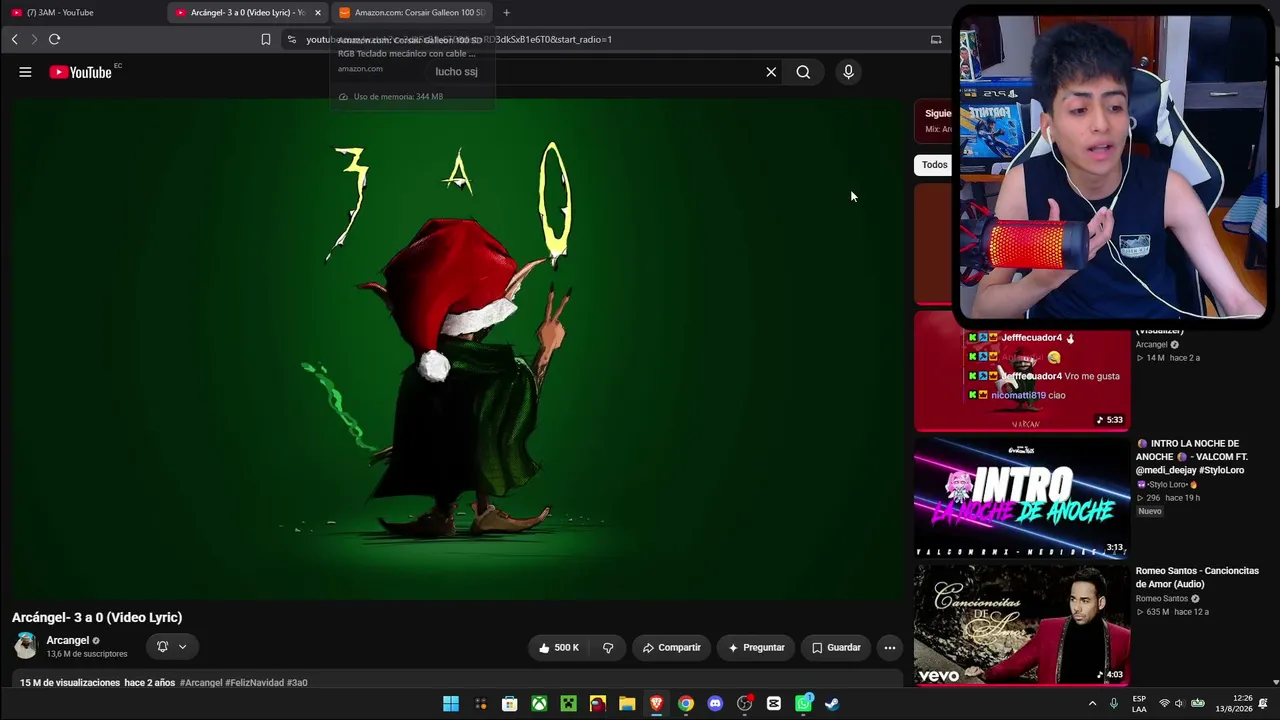Screen dimensions: 1280x720
Task: Open Arcangel channel avatar
Action: point(25,646)
